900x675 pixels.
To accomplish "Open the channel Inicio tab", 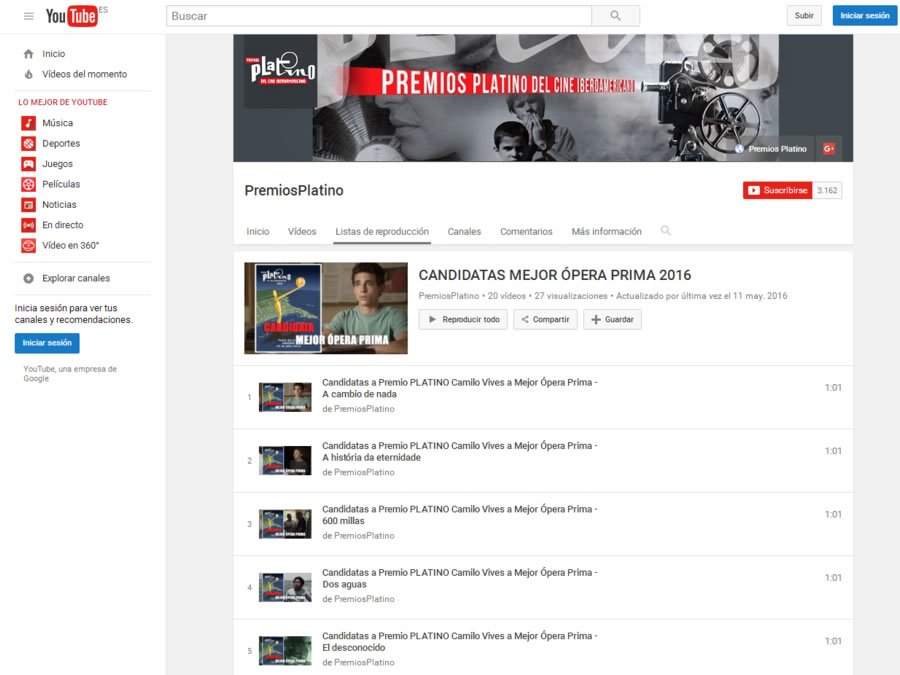I will tap(258, 231).
